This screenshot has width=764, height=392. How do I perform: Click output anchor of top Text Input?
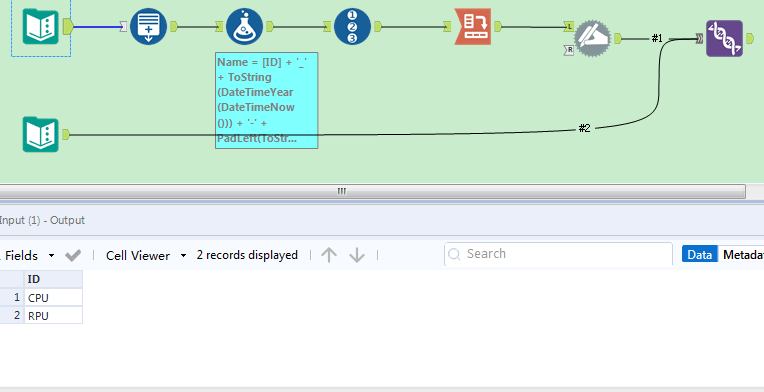(x=68, y=27)
